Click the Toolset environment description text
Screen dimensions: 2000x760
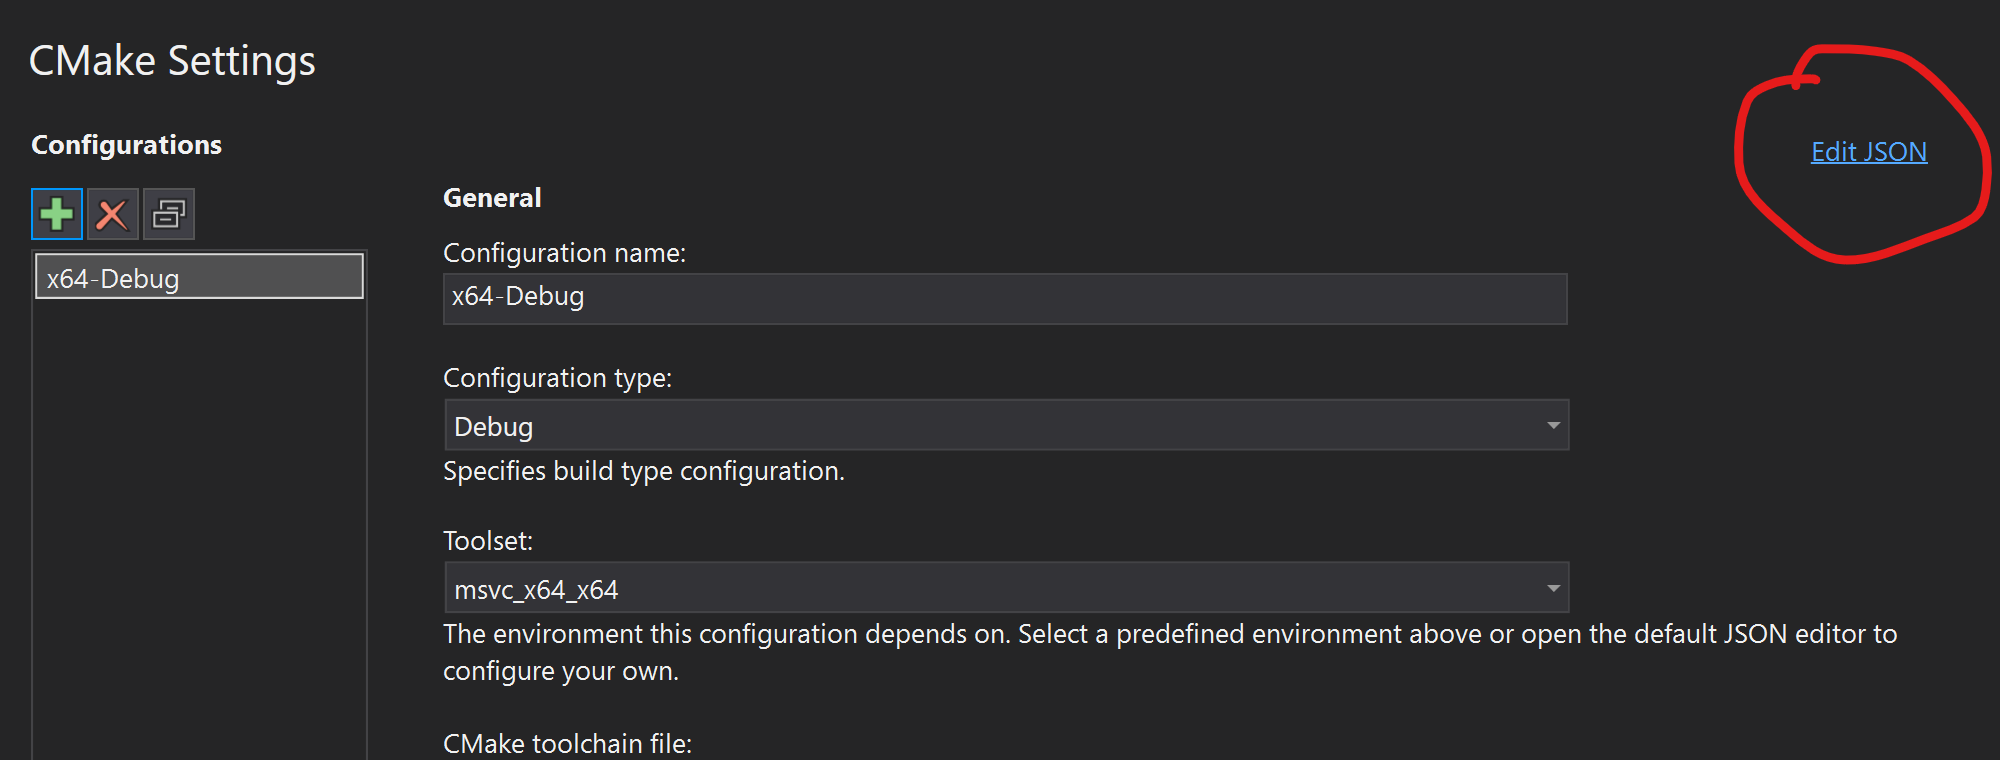click(1170, 652)
